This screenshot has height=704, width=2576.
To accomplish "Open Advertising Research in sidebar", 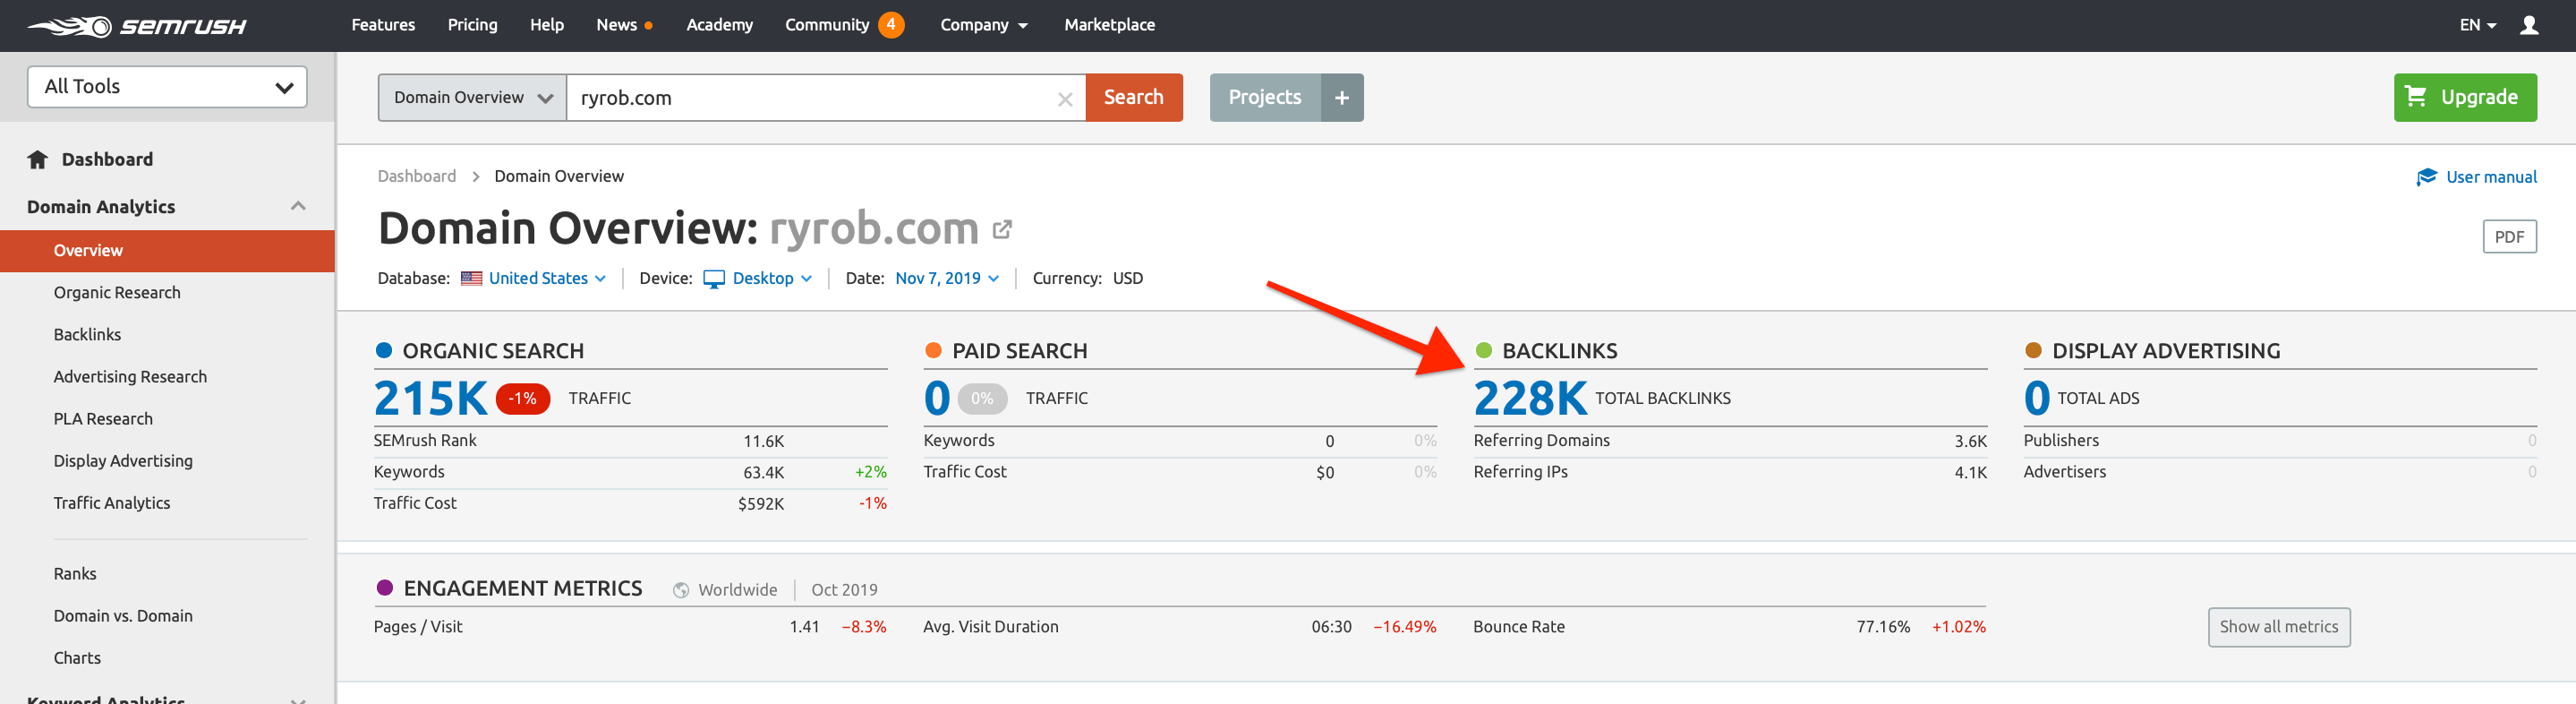I will (x=130, y=377).
